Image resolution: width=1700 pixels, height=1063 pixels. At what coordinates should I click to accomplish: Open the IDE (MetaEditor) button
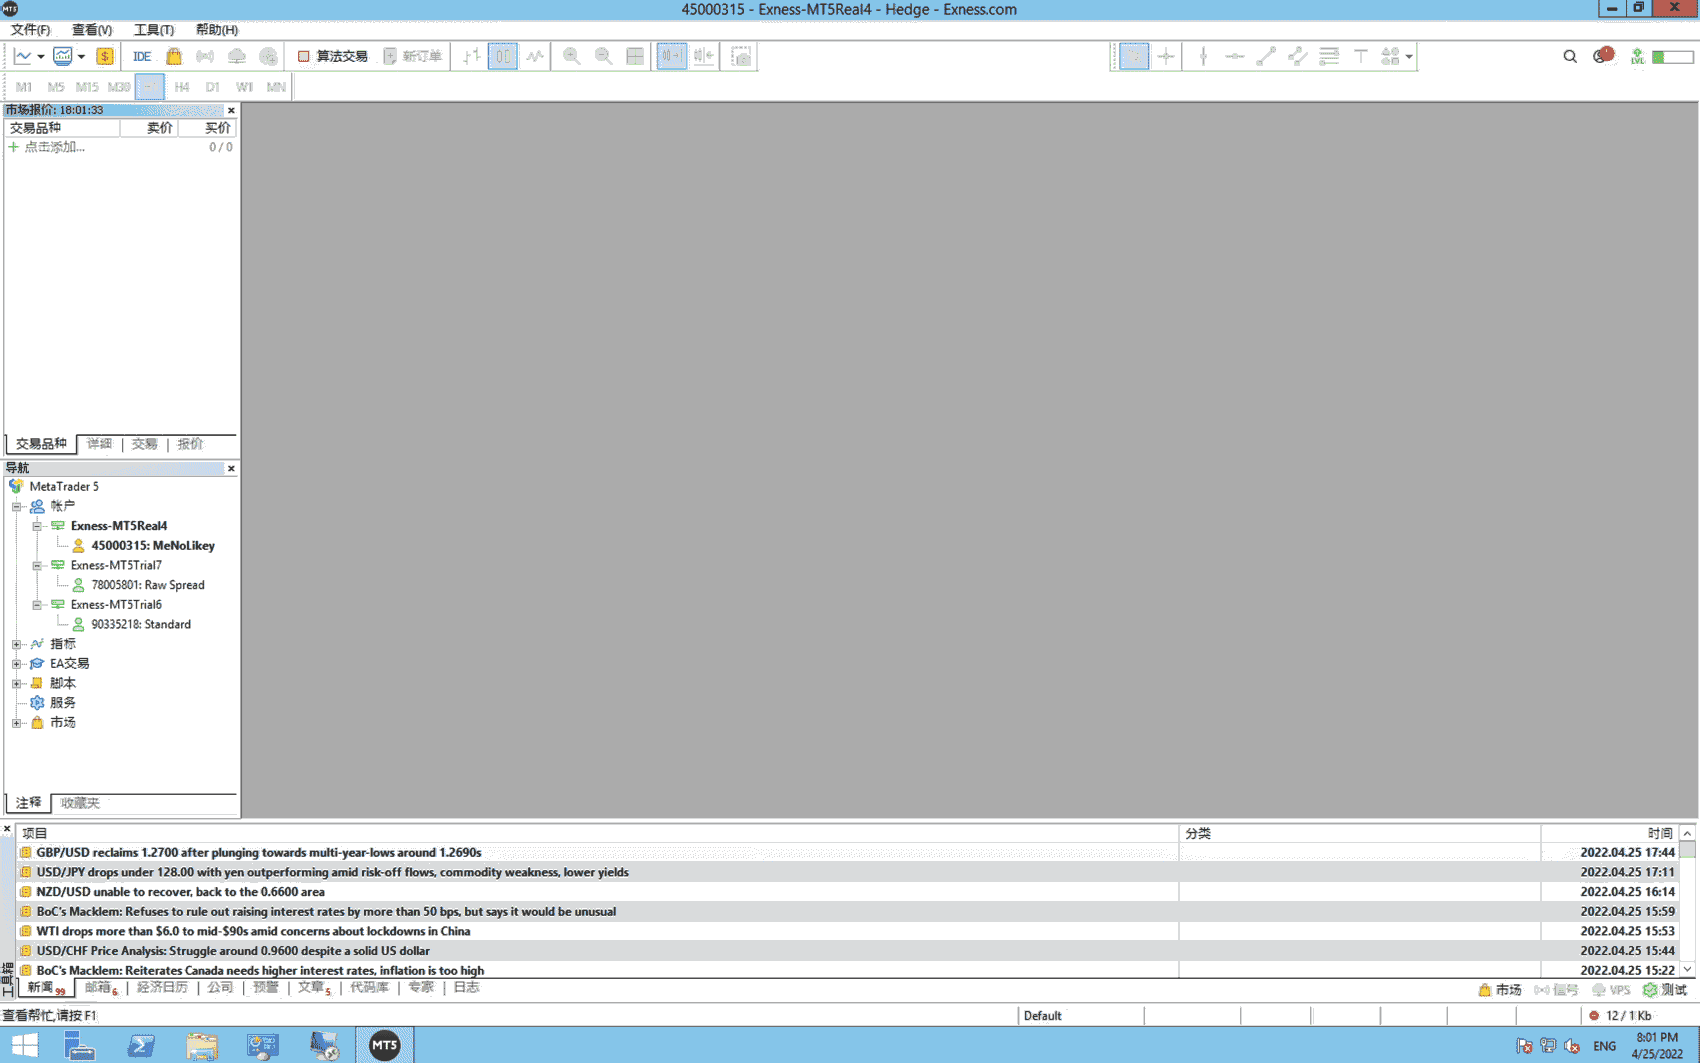tap(142, 57)
